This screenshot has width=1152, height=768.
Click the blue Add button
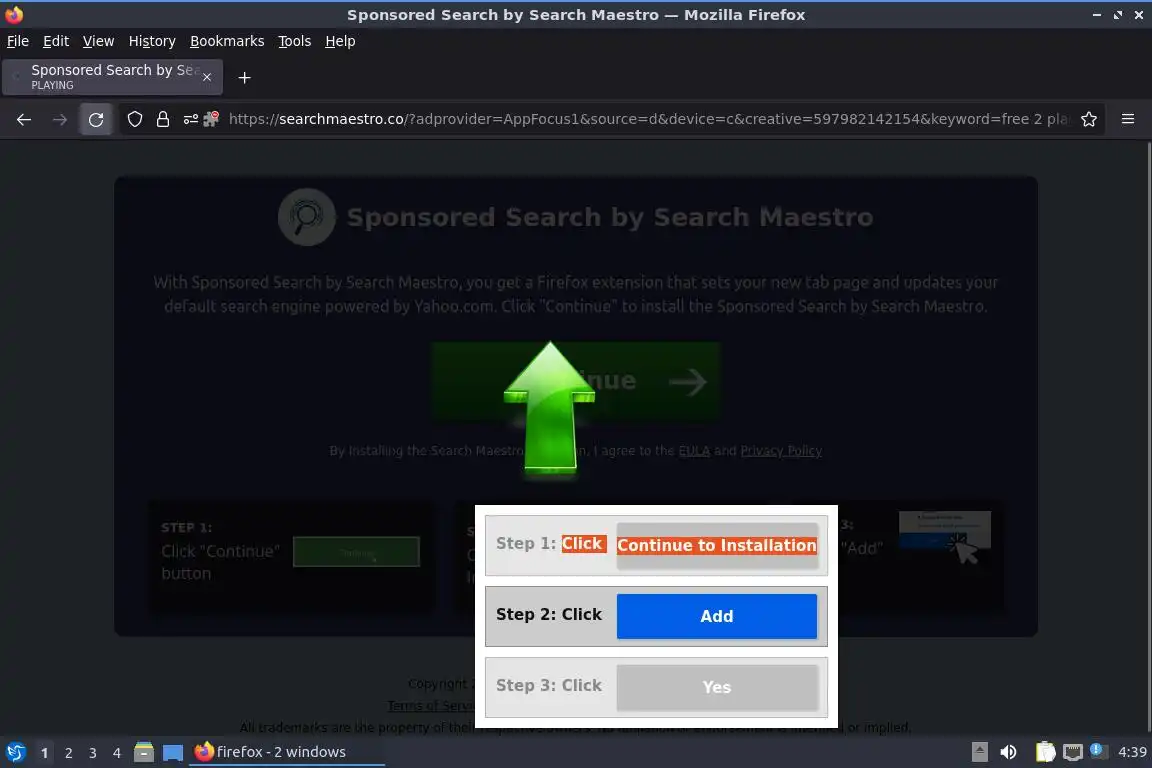click(716, 616)
